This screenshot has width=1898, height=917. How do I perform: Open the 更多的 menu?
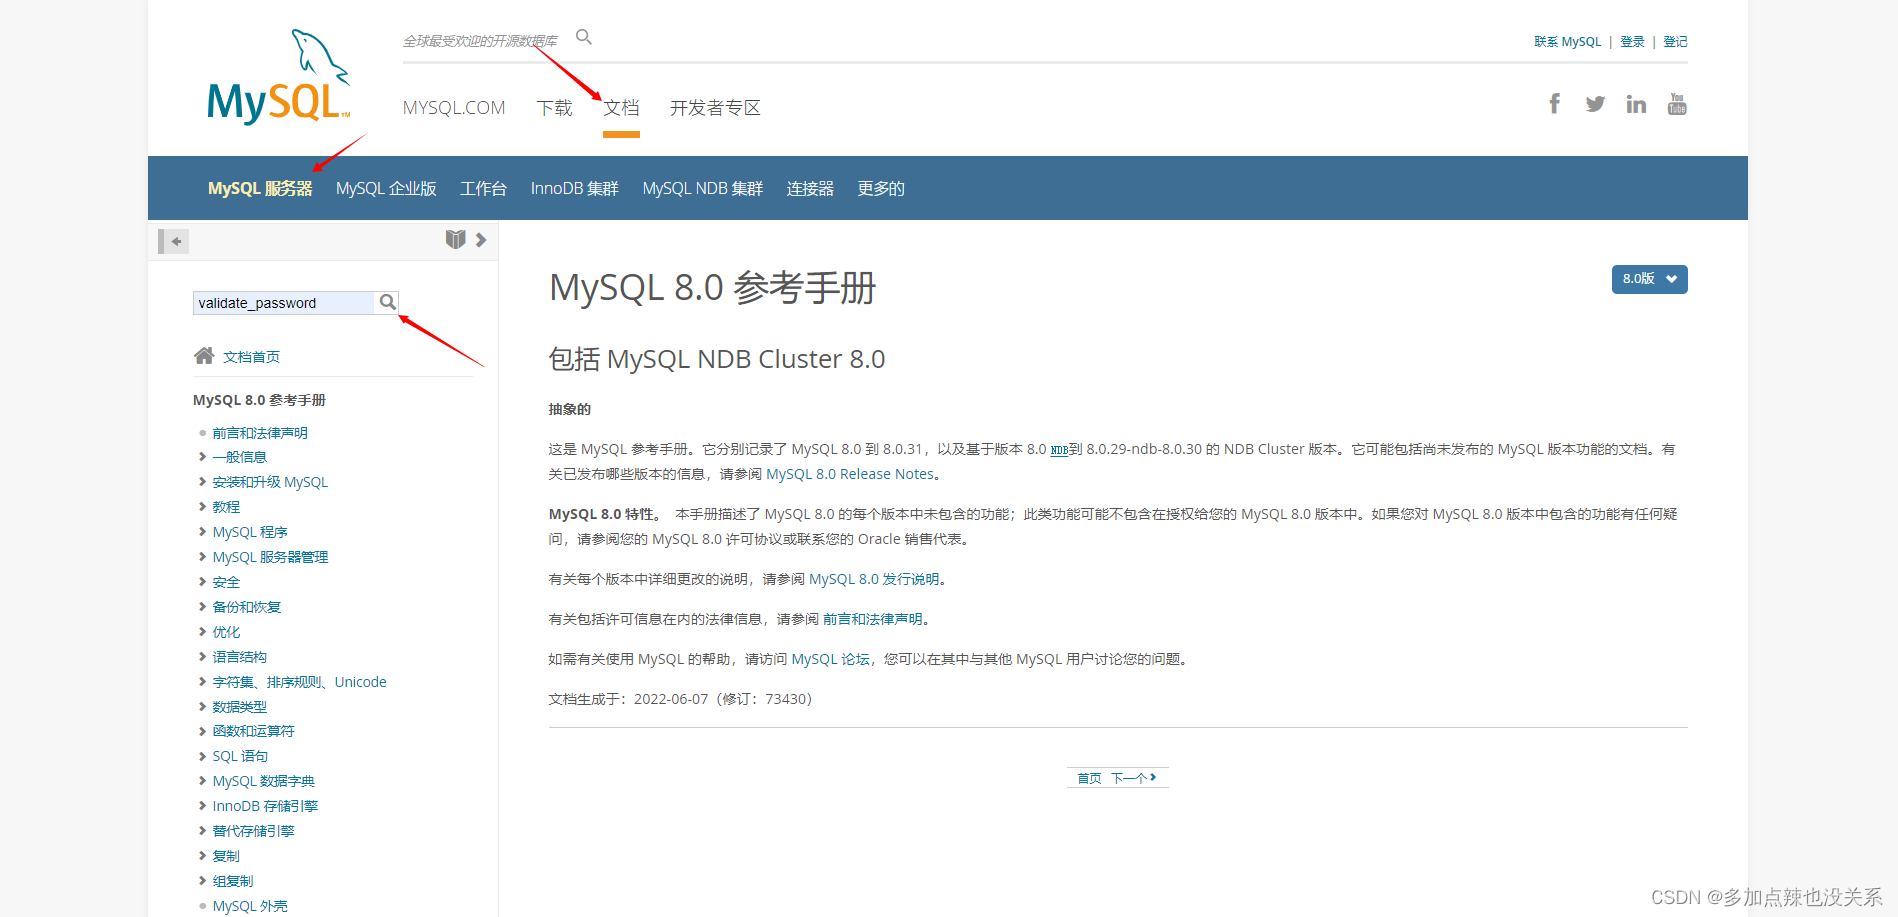[x=881, y=188]
